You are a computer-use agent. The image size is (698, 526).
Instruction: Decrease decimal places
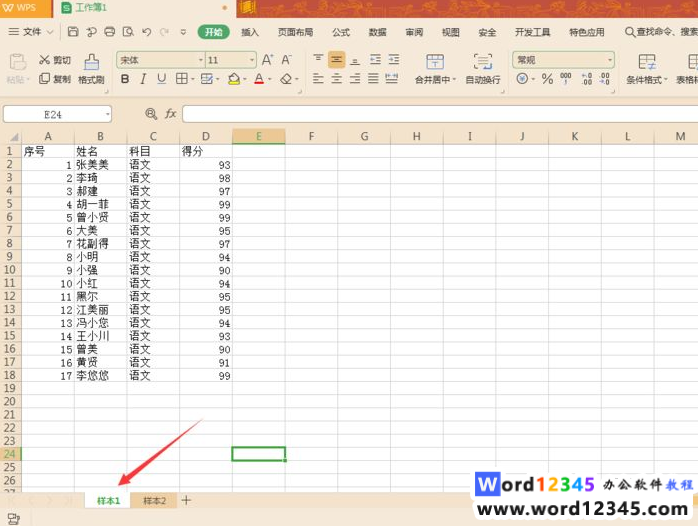[x=605, y=79]
